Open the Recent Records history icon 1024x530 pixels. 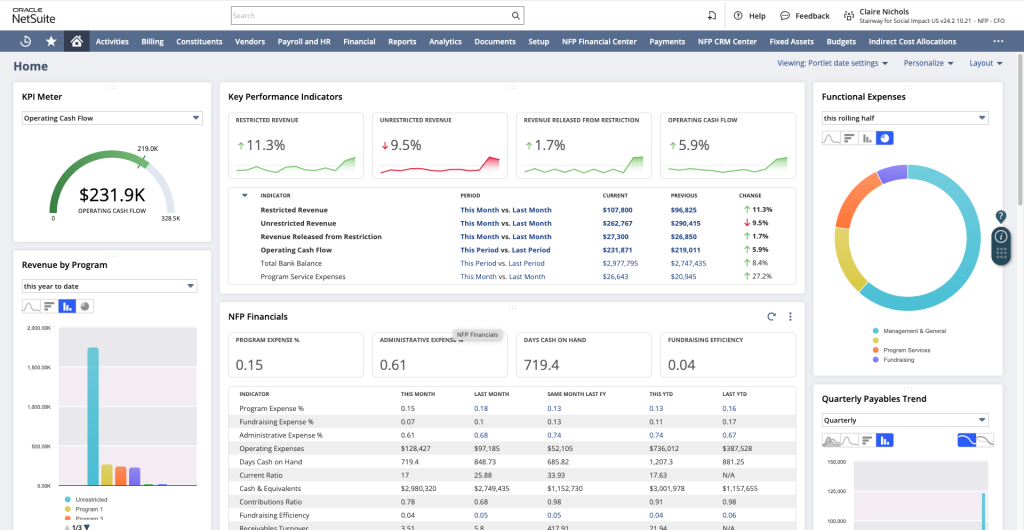(x=26, y=42)
